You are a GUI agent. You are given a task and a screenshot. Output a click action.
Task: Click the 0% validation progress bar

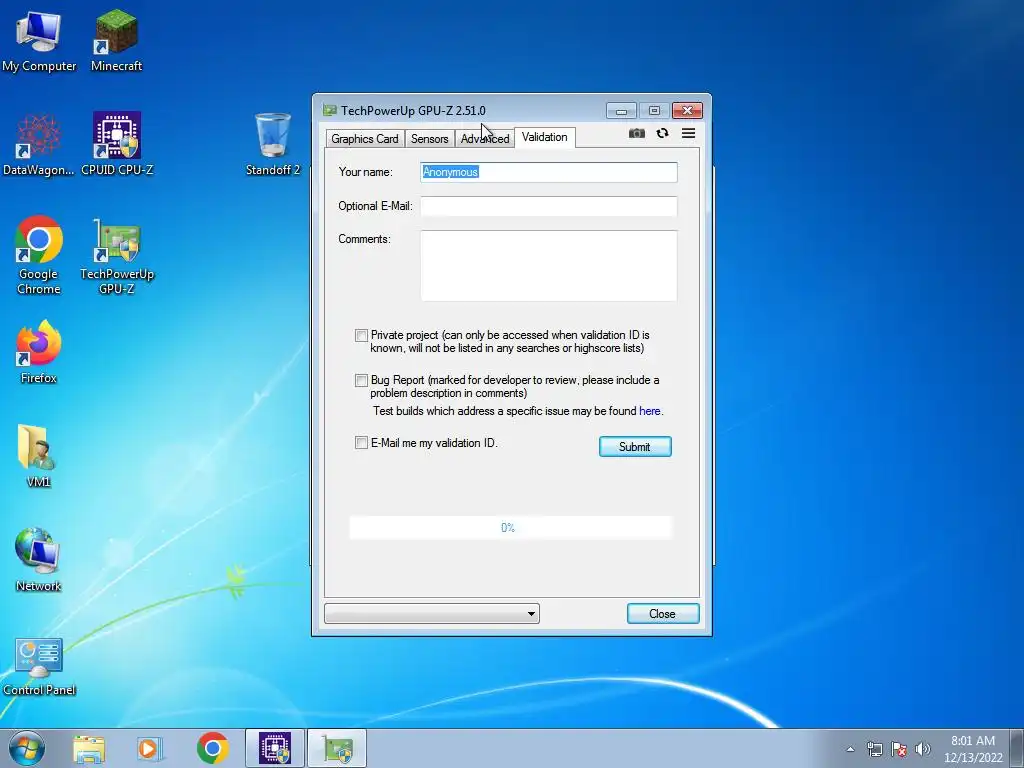[510, 528]
